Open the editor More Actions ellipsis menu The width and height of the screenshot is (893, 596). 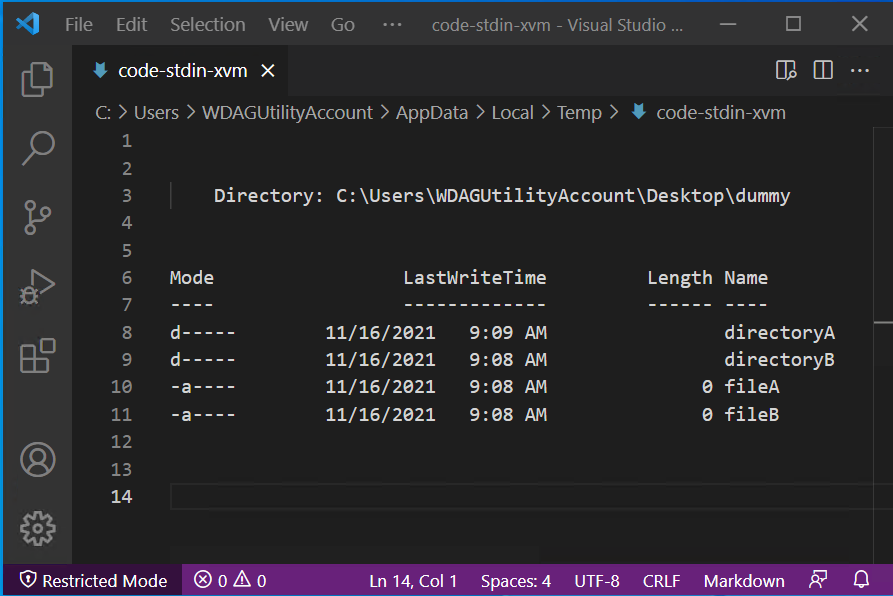858,70
